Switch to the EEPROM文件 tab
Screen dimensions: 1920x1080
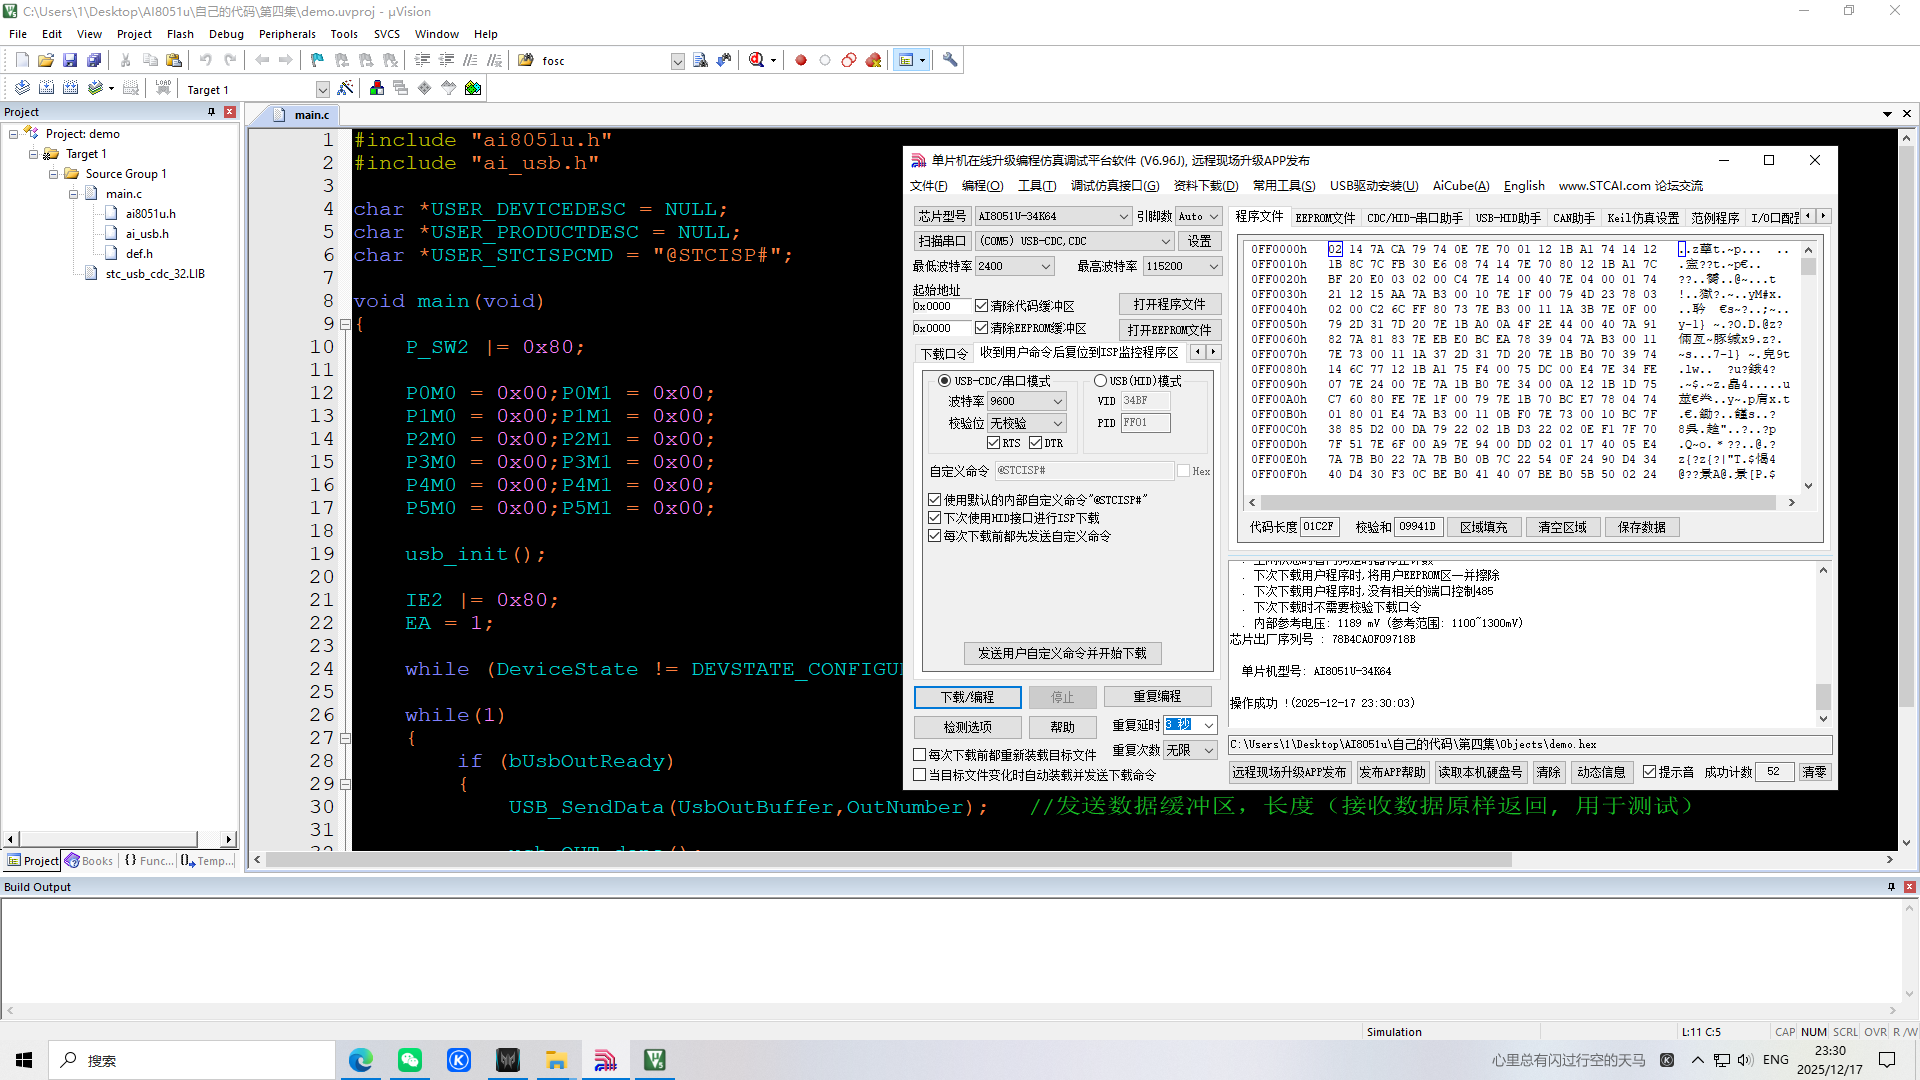pyautogui.click(x=1324, y=218)
